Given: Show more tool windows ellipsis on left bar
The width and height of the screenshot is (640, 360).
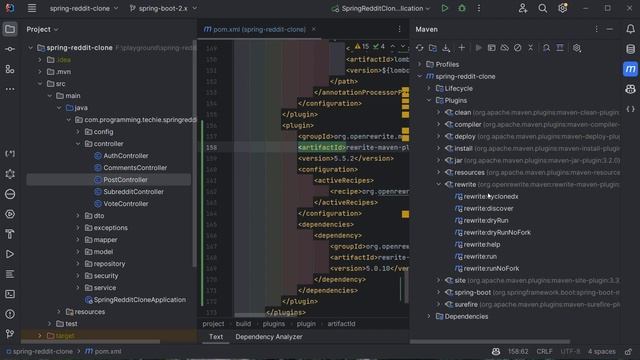Looking at the screenshot, I should [x=10, y=89].
